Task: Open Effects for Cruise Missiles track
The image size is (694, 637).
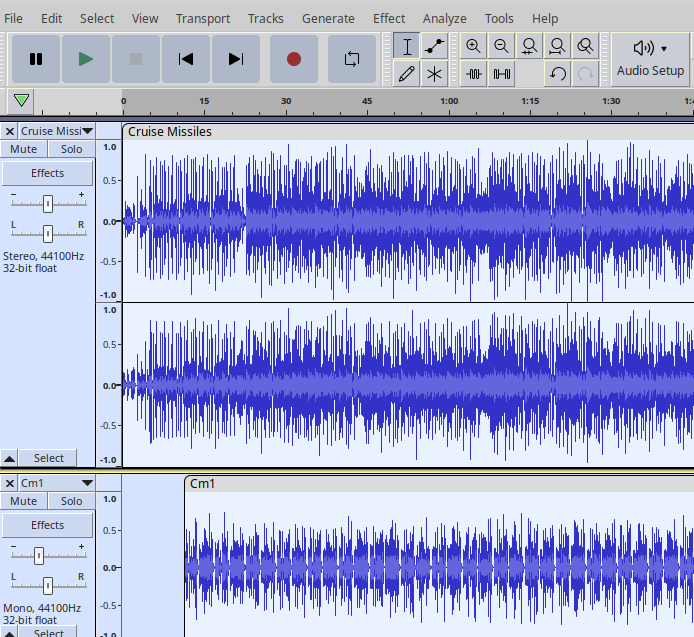Action: click(x=47, y=173)
